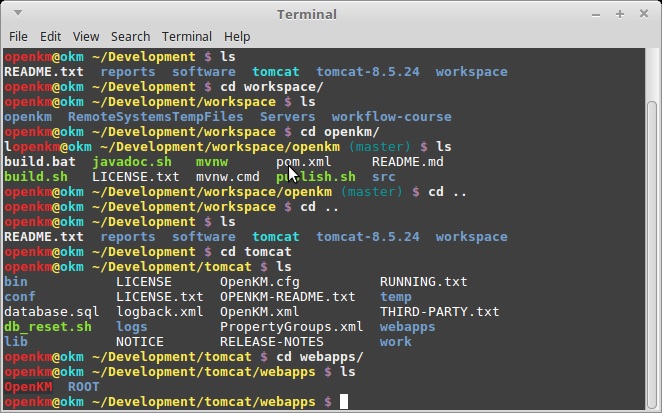Open the Edit menu

pyautogui.click(x=50, y=36)
